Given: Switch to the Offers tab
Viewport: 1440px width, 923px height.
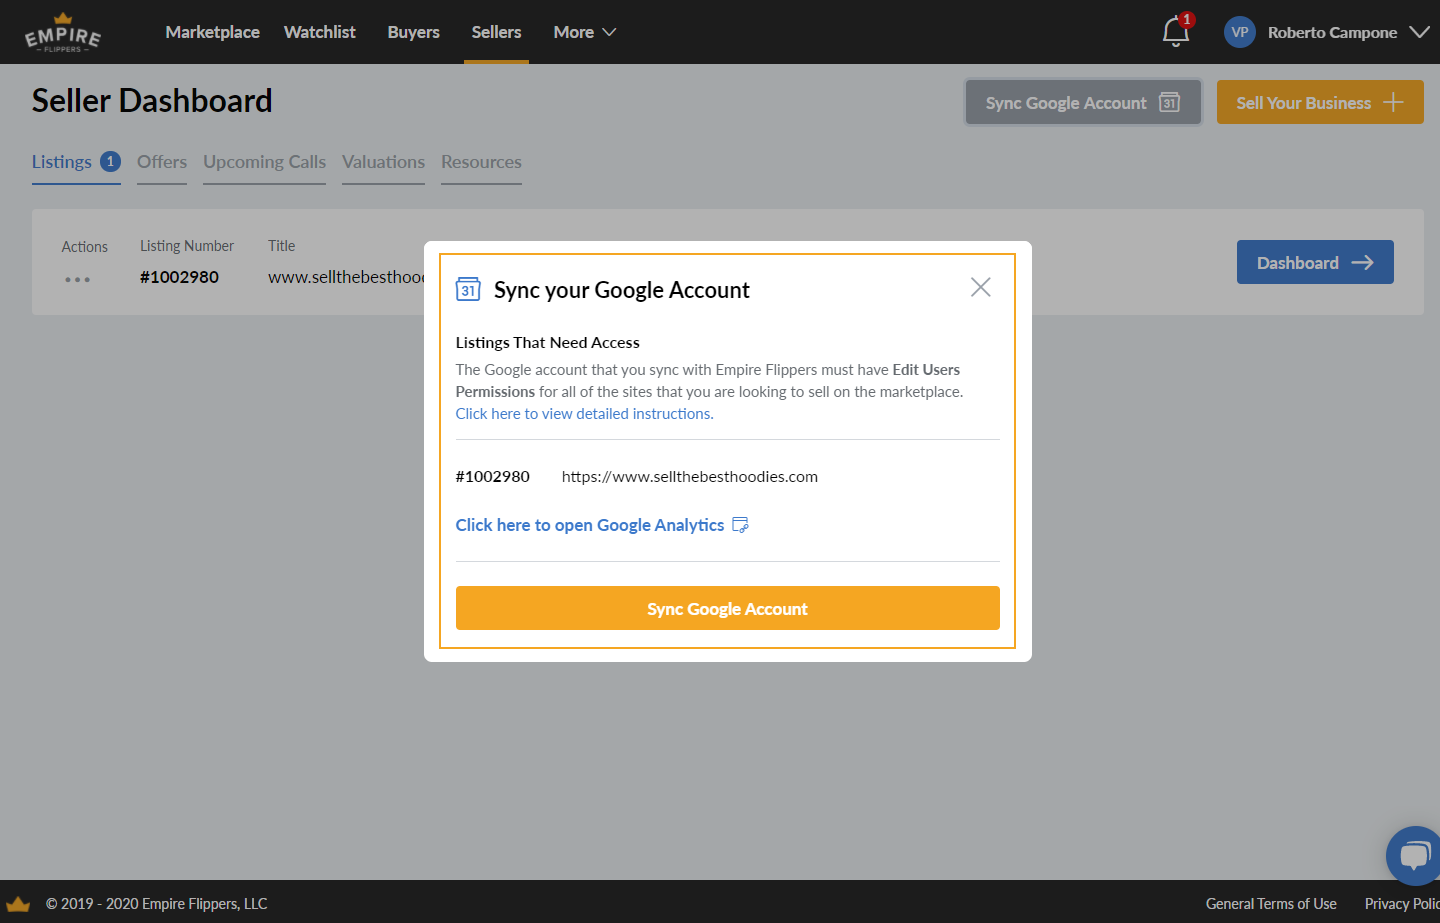Looking at the screenshot, I should pyautogui.click(x=162, y=162).
